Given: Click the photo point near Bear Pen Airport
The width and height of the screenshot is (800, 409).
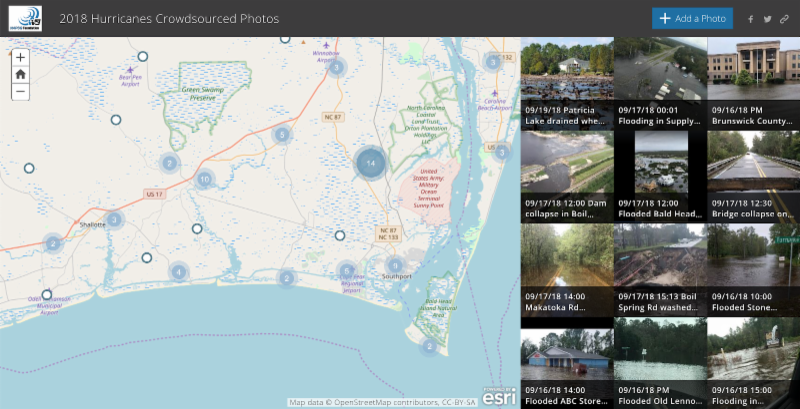Looking at the screenshot, I should coord(143,56).
